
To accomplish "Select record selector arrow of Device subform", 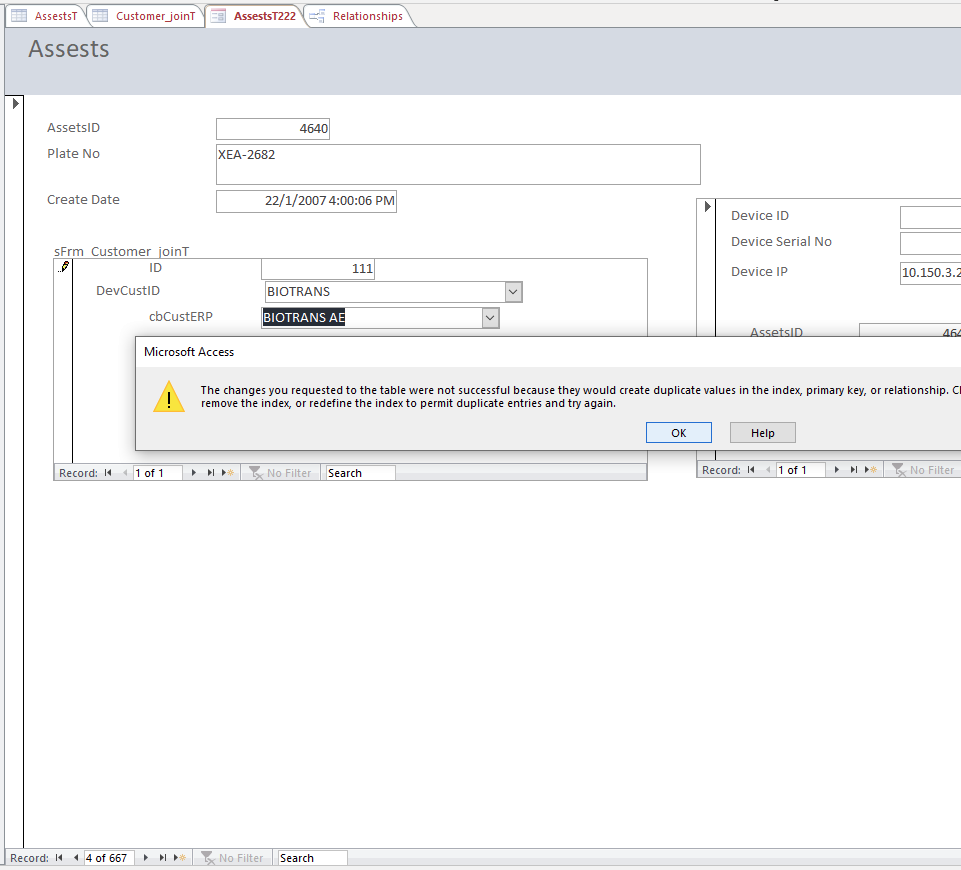I will tap(707, 206).
